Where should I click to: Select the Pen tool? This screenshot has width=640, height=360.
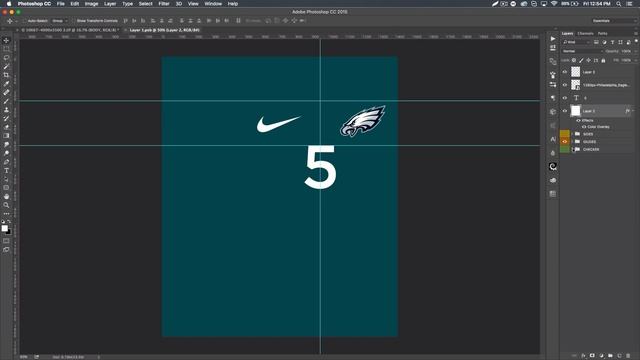tap(6, 162)
